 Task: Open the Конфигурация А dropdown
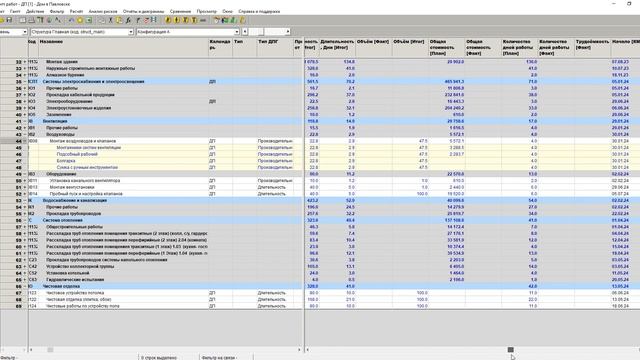[x=236, y=32]
